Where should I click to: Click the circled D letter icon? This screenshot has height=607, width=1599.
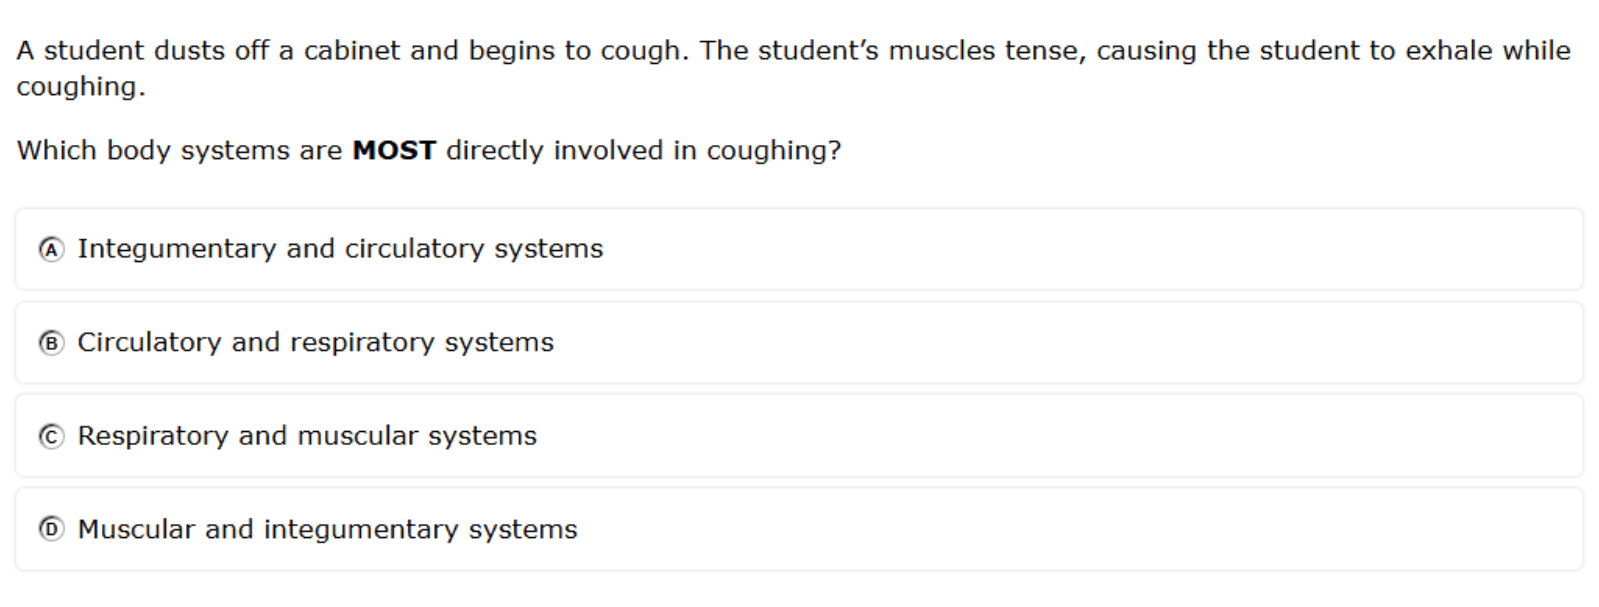click(x=51, y=529)
